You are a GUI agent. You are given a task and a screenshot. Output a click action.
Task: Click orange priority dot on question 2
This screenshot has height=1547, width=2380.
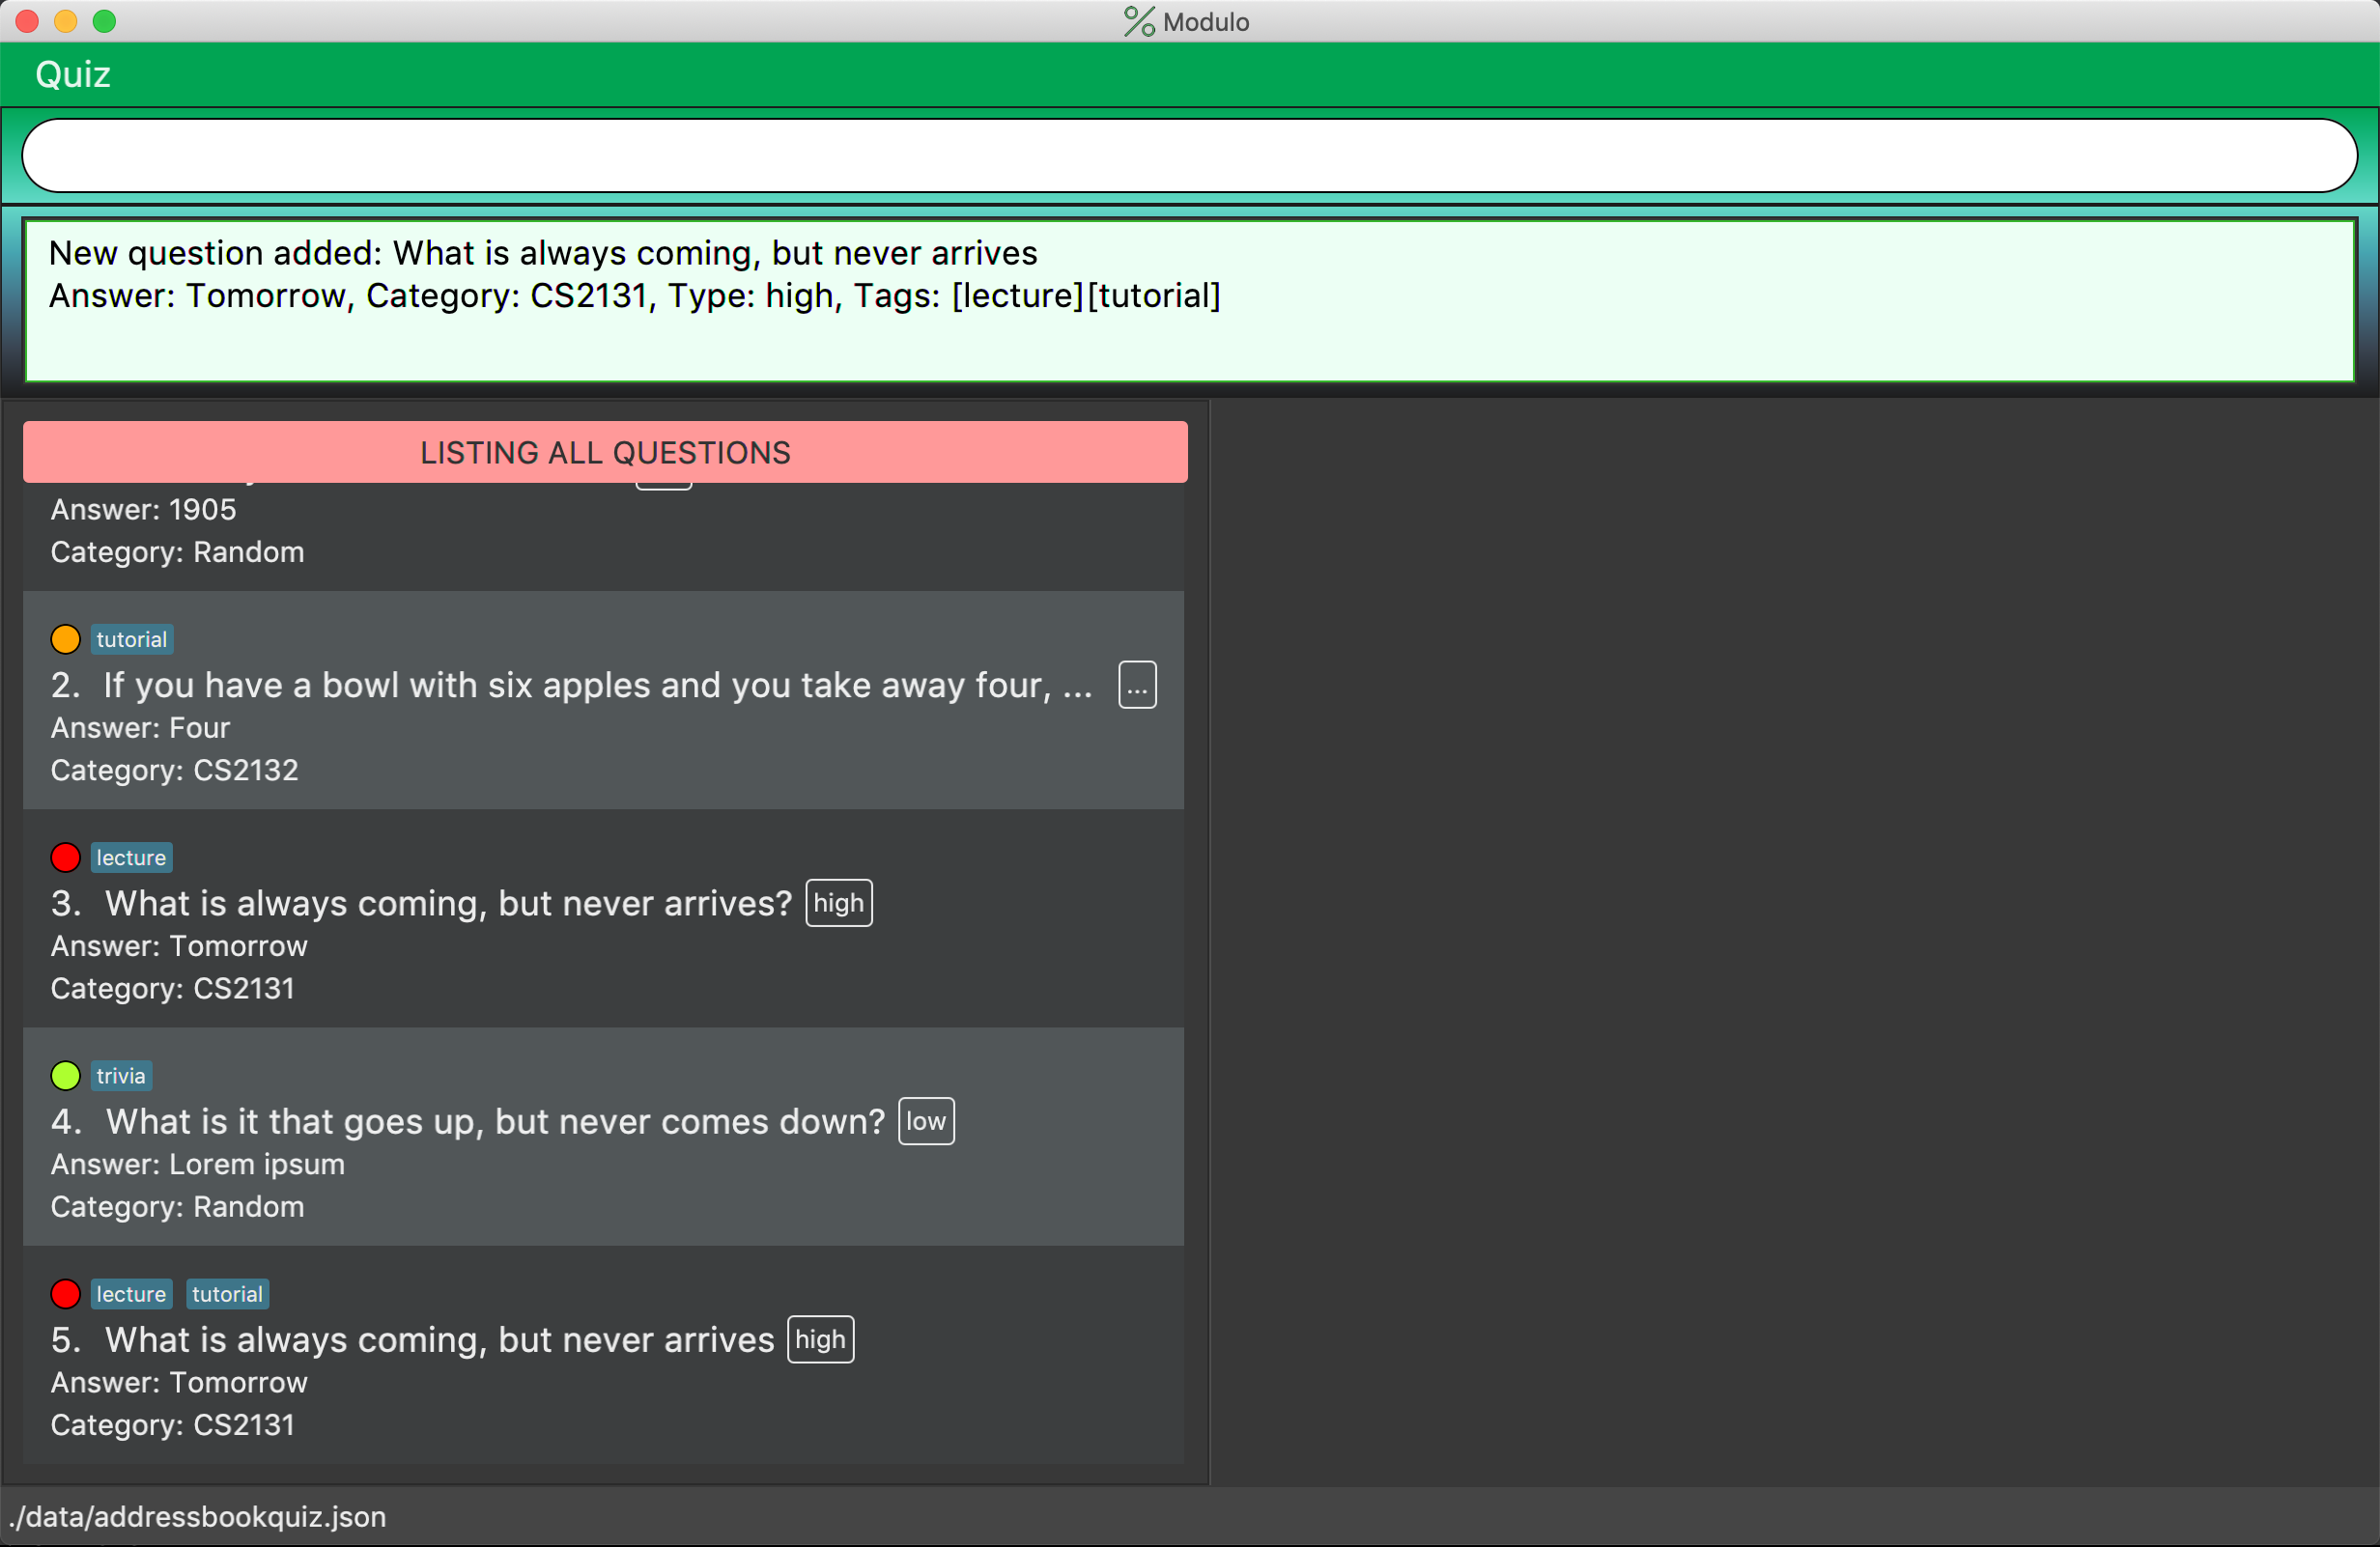(x=65, y=639)
